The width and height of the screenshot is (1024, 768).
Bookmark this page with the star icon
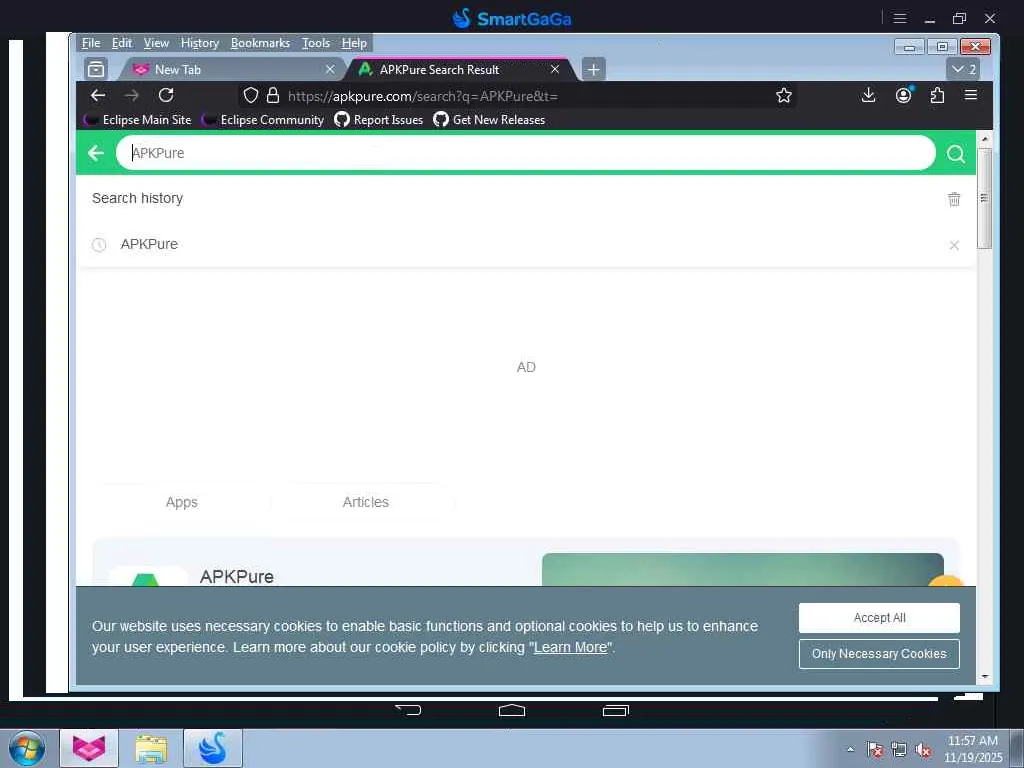784,96
